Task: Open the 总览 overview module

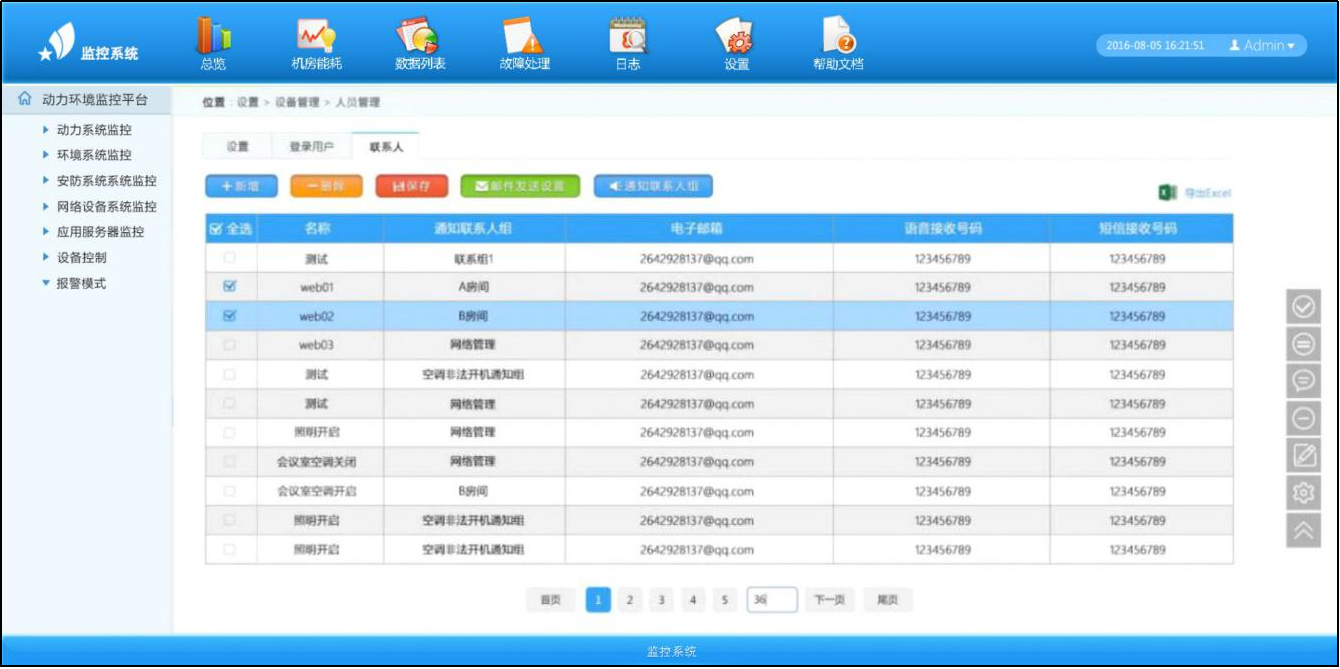Action: pyautogui.click(x=214, y=40)
